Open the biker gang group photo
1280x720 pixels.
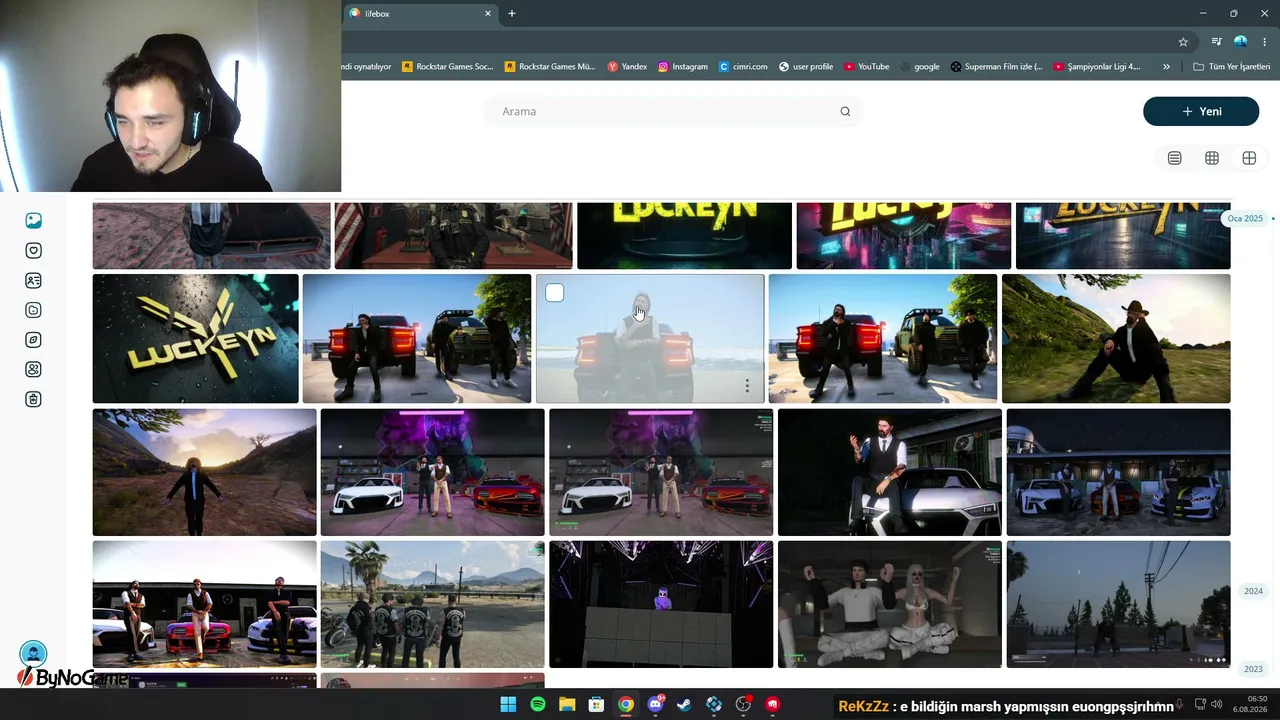point(432,604)
